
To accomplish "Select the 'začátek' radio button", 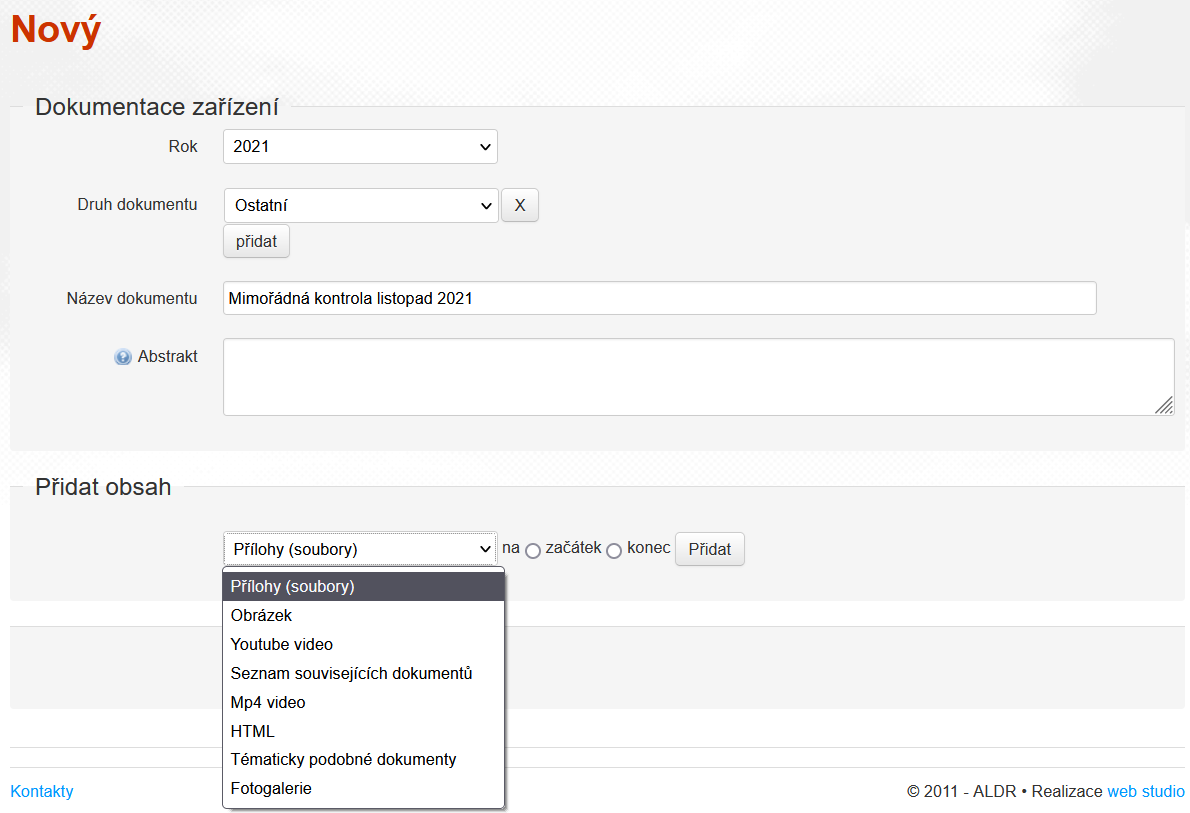I will pos(533,551).
